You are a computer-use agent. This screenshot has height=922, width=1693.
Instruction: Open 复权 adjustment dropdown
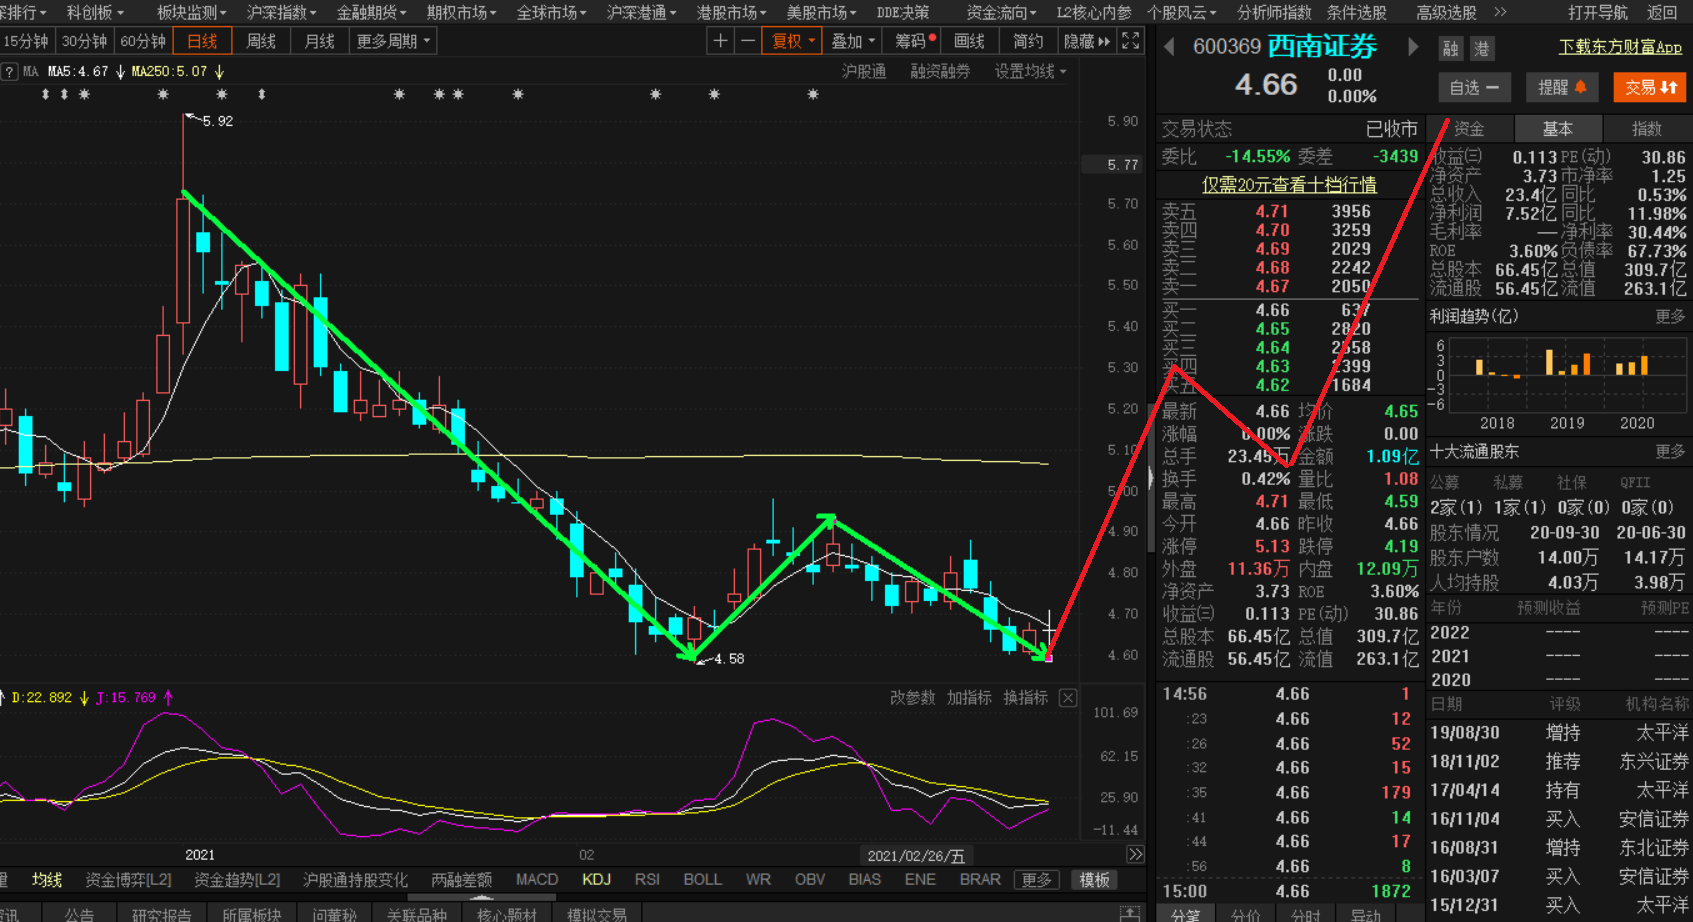coord(792,41)
